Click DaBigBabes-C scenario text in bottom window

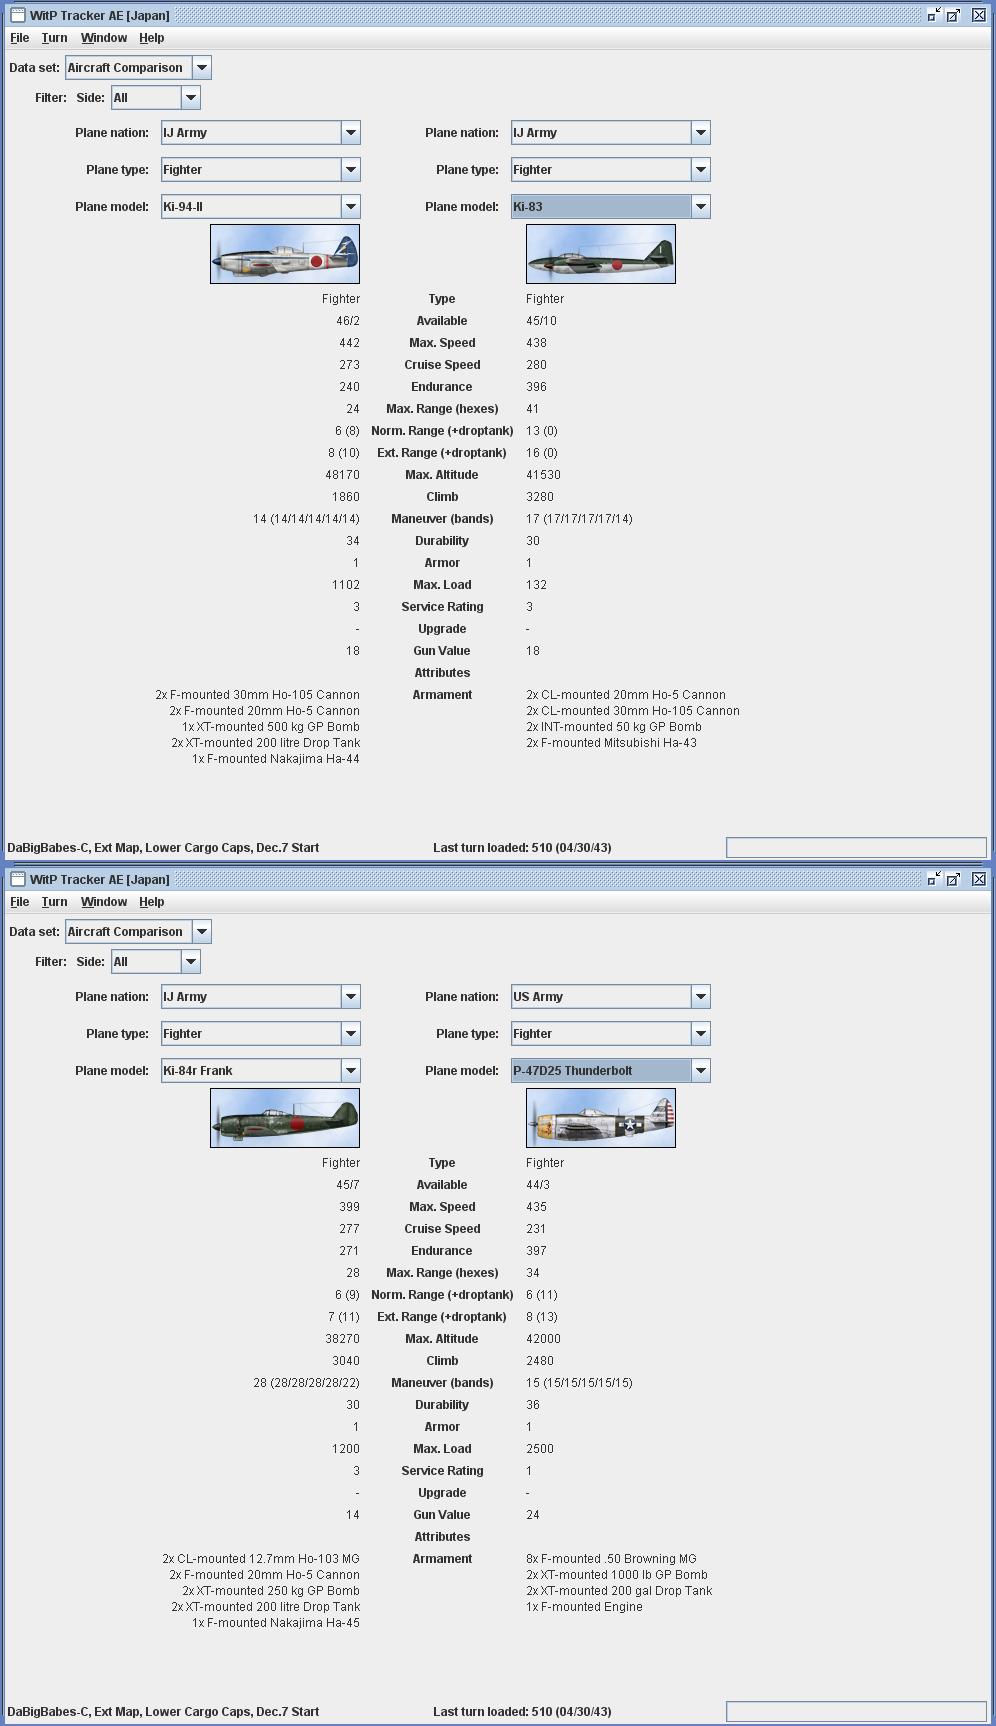tap(163, 1712)
